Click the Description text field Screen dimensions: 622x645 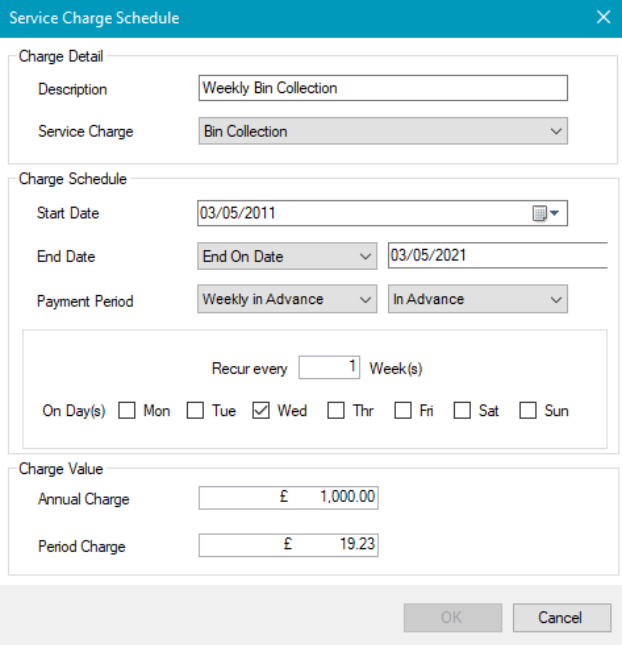(x=383, y=88)
